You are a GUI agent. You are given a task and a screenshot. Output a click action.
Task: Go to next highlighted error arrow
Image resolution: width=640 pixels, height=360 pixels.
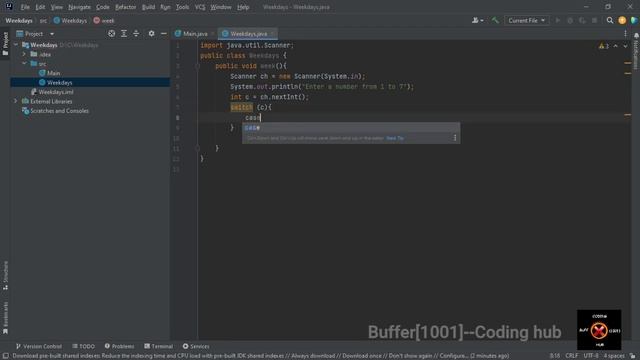625,46
